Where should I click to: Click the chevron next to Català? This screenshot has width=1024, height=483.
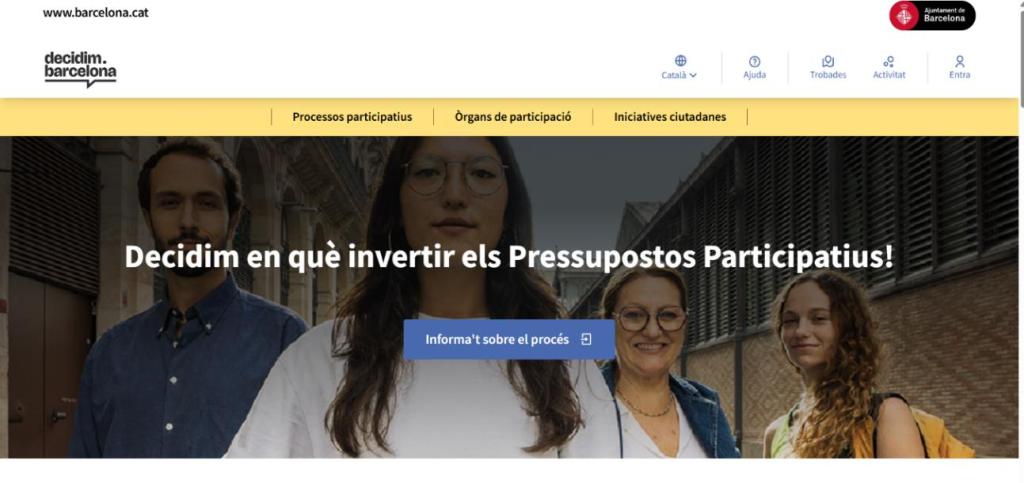point(693,75)
